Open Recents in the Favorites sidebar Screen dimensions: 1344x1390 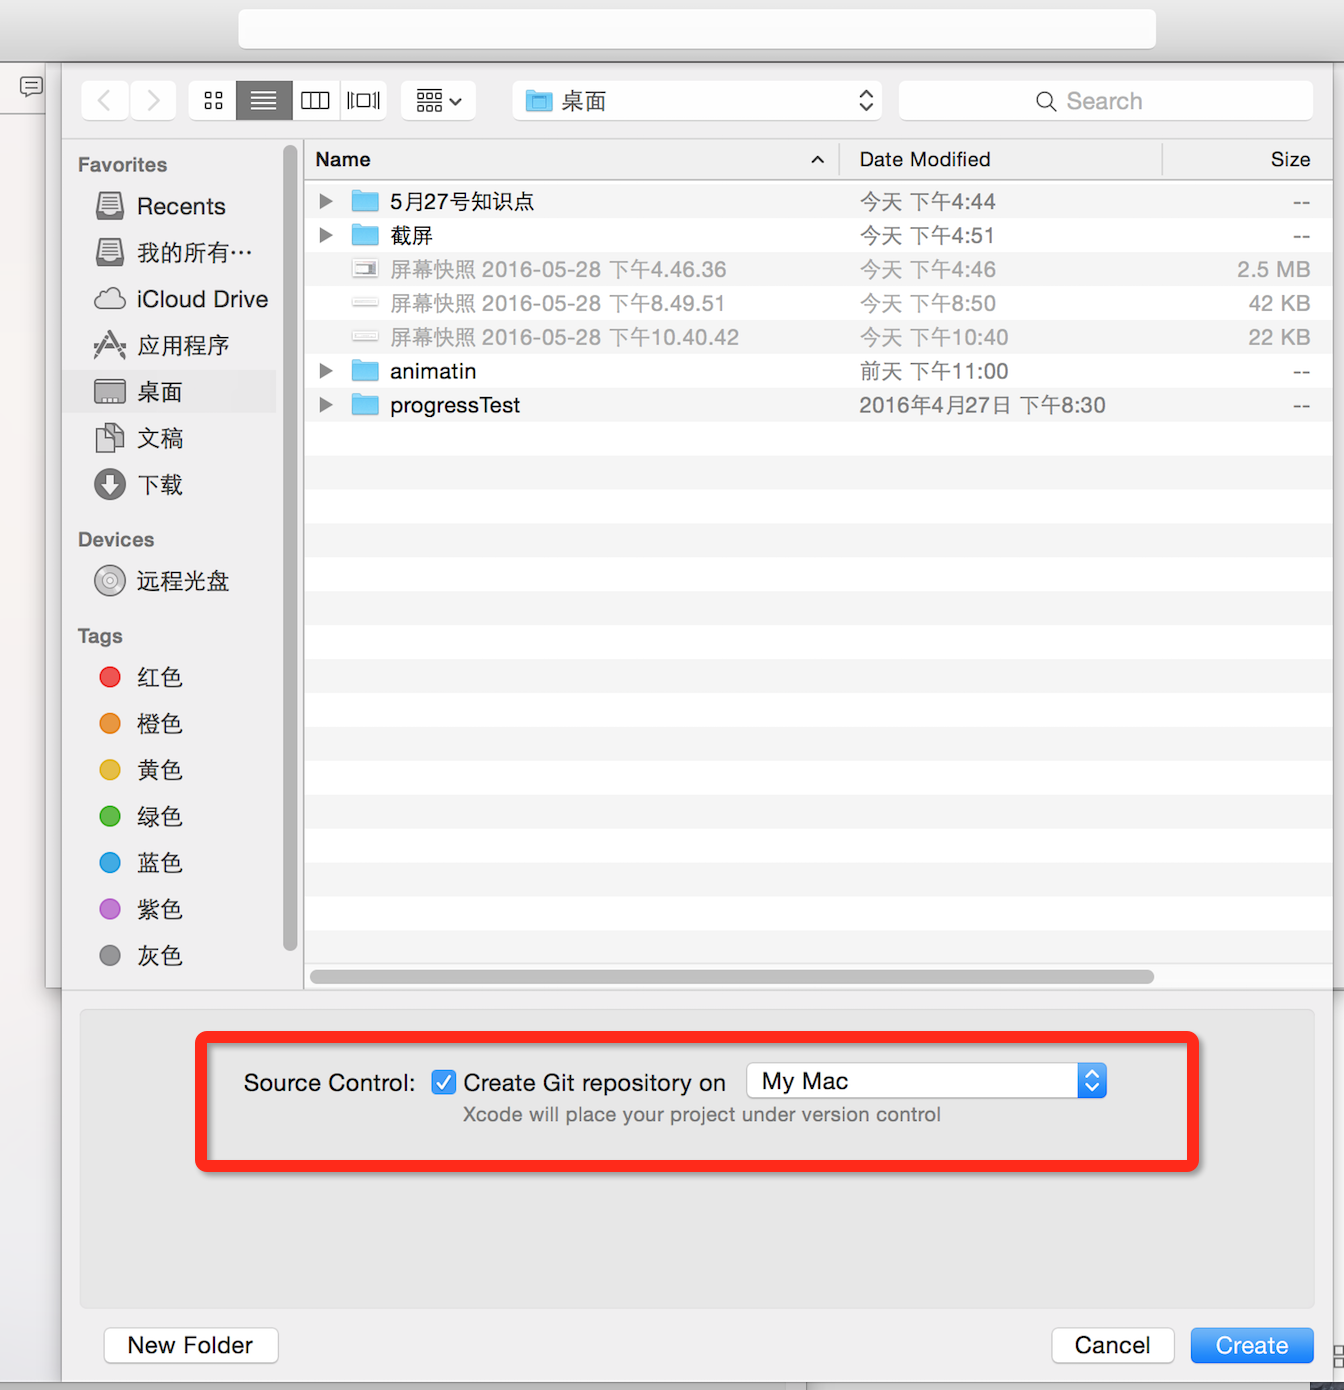(181, 205)
